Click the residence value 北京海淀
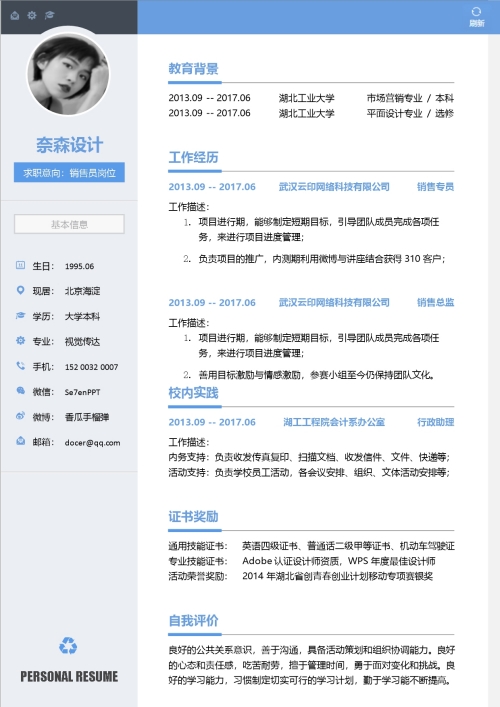500x707 pixels. 83,291
